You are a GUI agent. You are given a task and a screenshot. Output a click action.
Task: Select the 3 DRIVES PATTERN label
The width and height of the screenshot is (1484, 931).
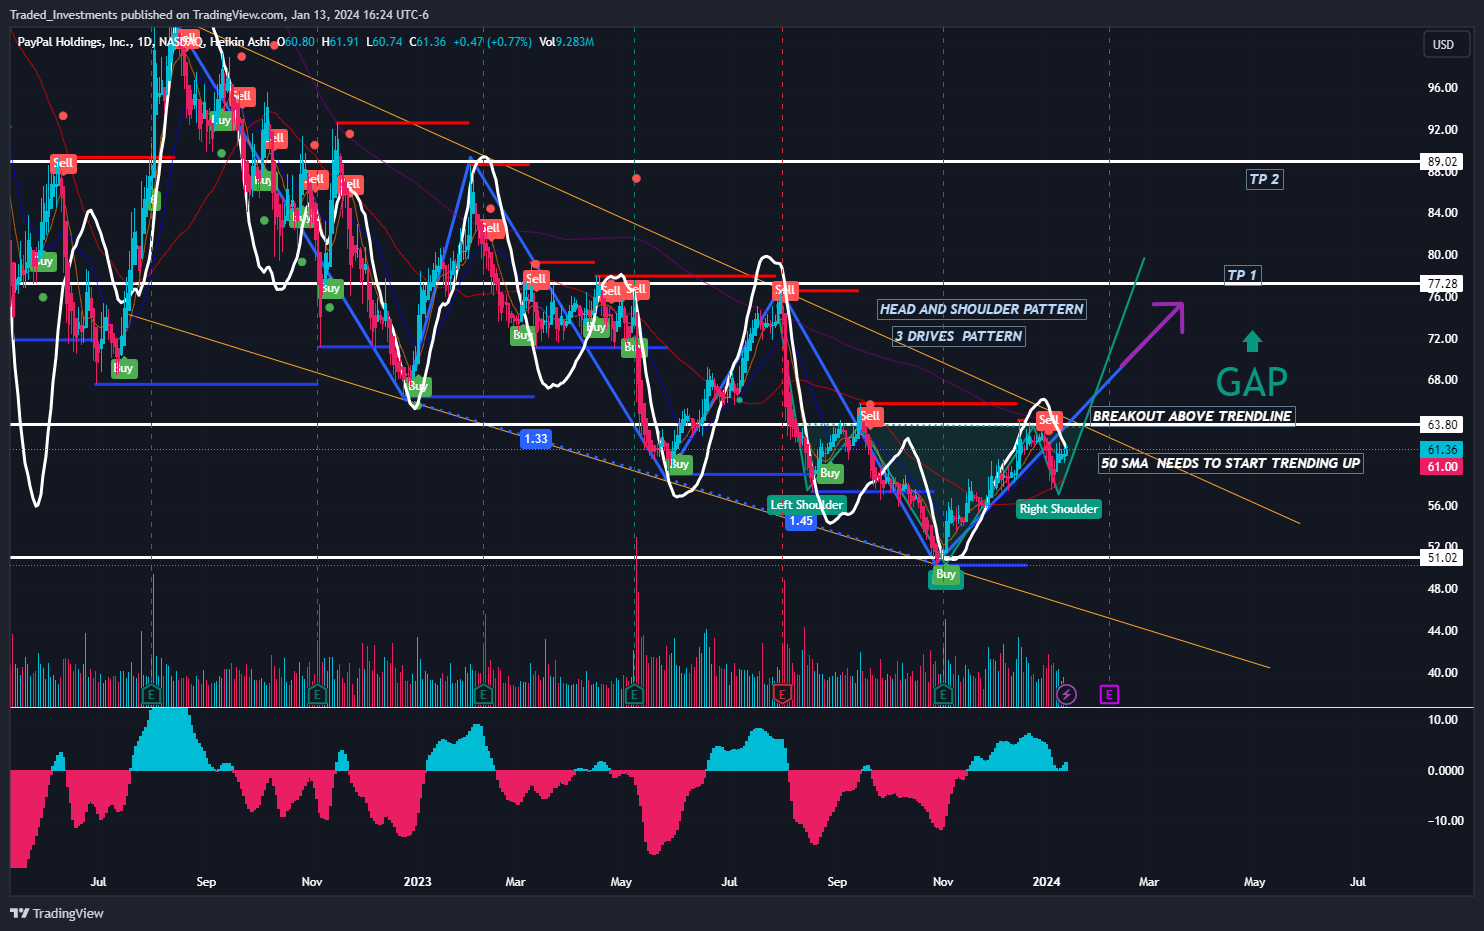pos(959,337)
